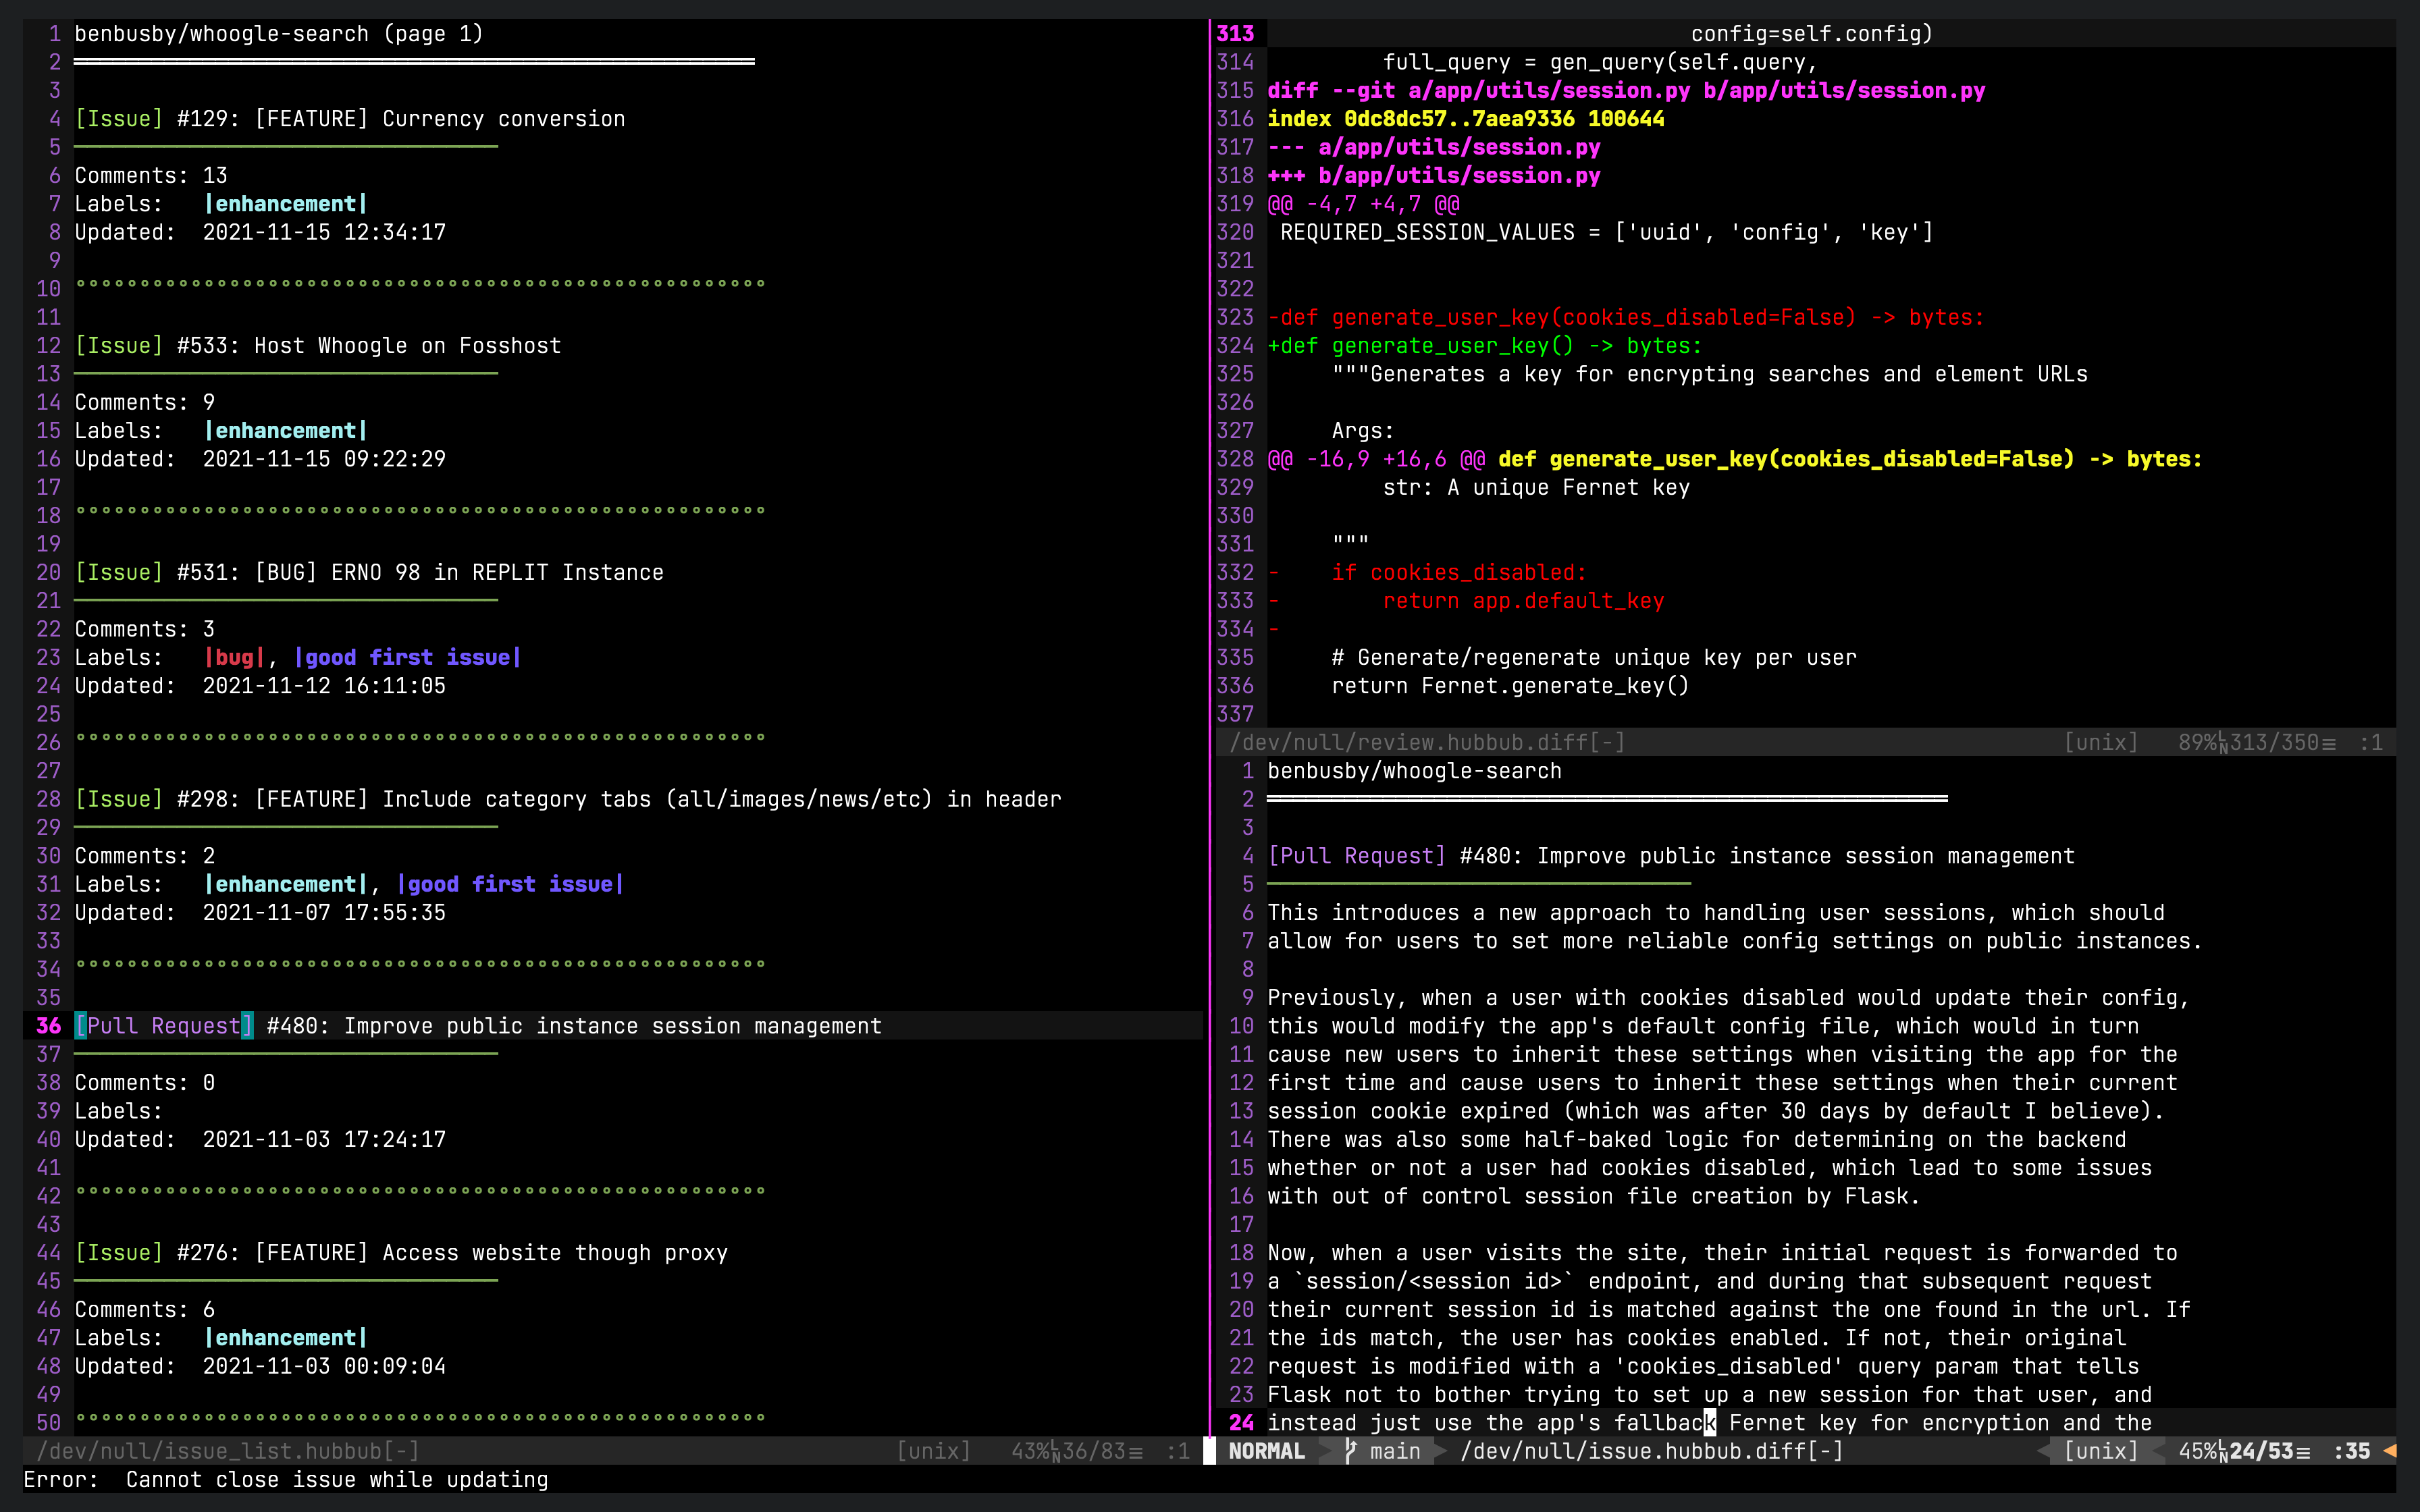Click the Updated 2021-11-15 12:34:17 timestamp
The image size is (2420, 1512).
tap(324, 233)
